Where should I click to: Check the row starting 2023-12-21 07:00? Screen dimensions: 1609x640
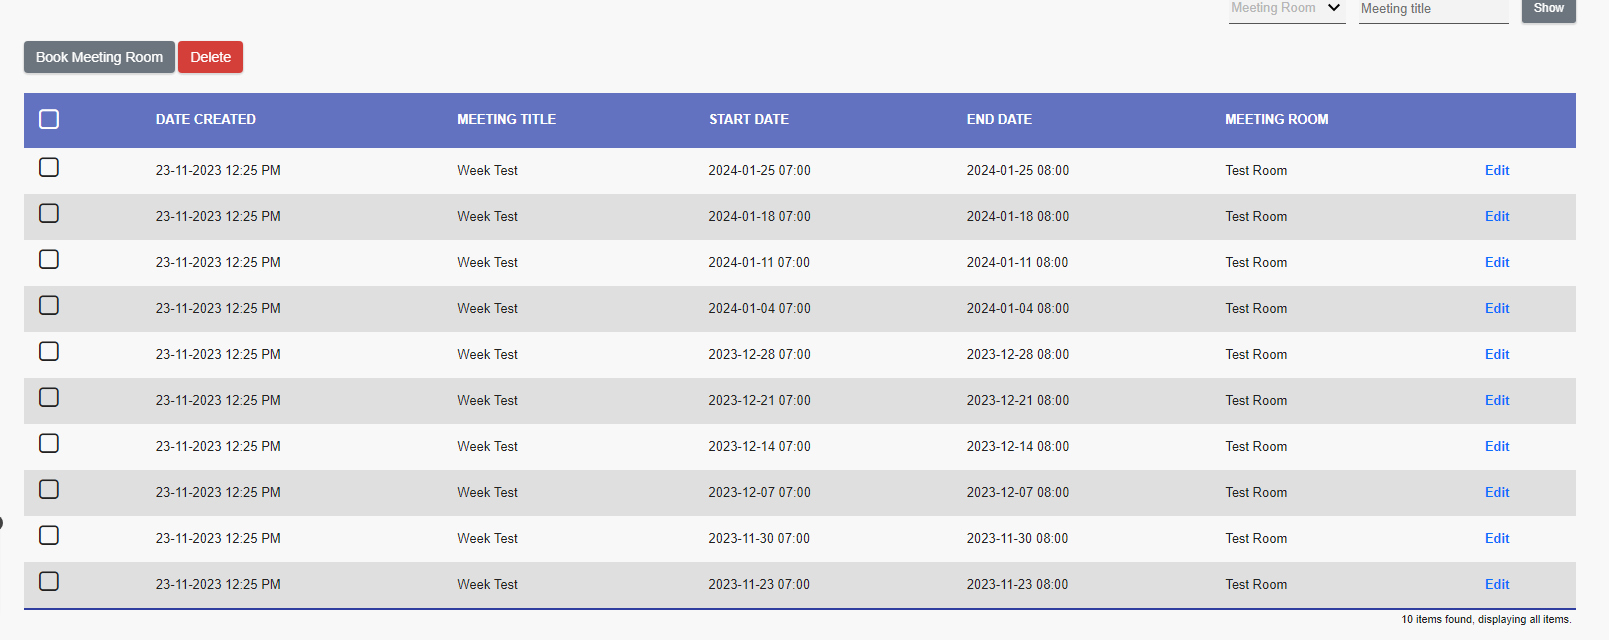point(49,397)
